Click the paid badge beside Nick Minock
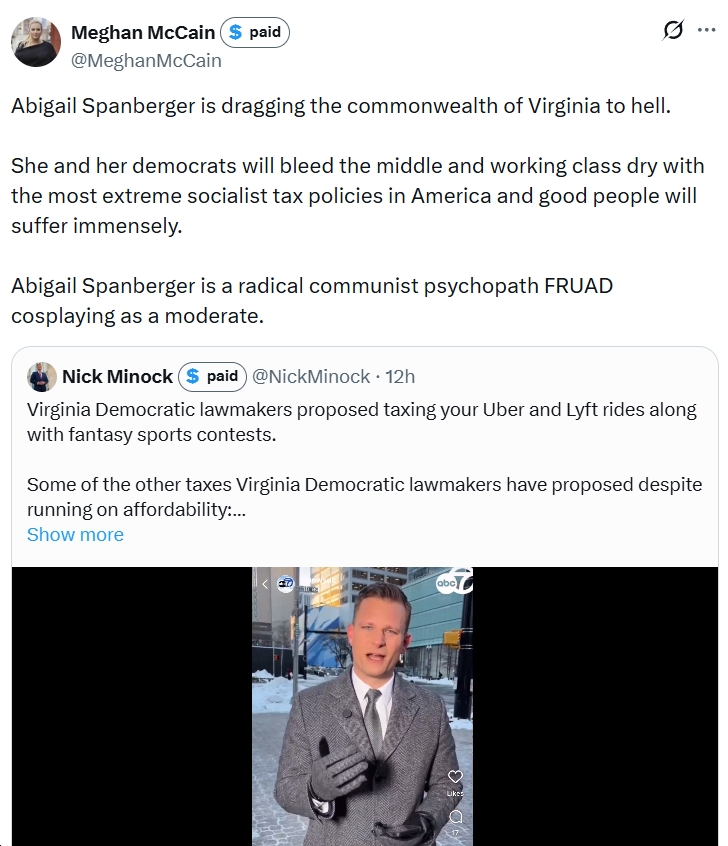 coord(212,376)
